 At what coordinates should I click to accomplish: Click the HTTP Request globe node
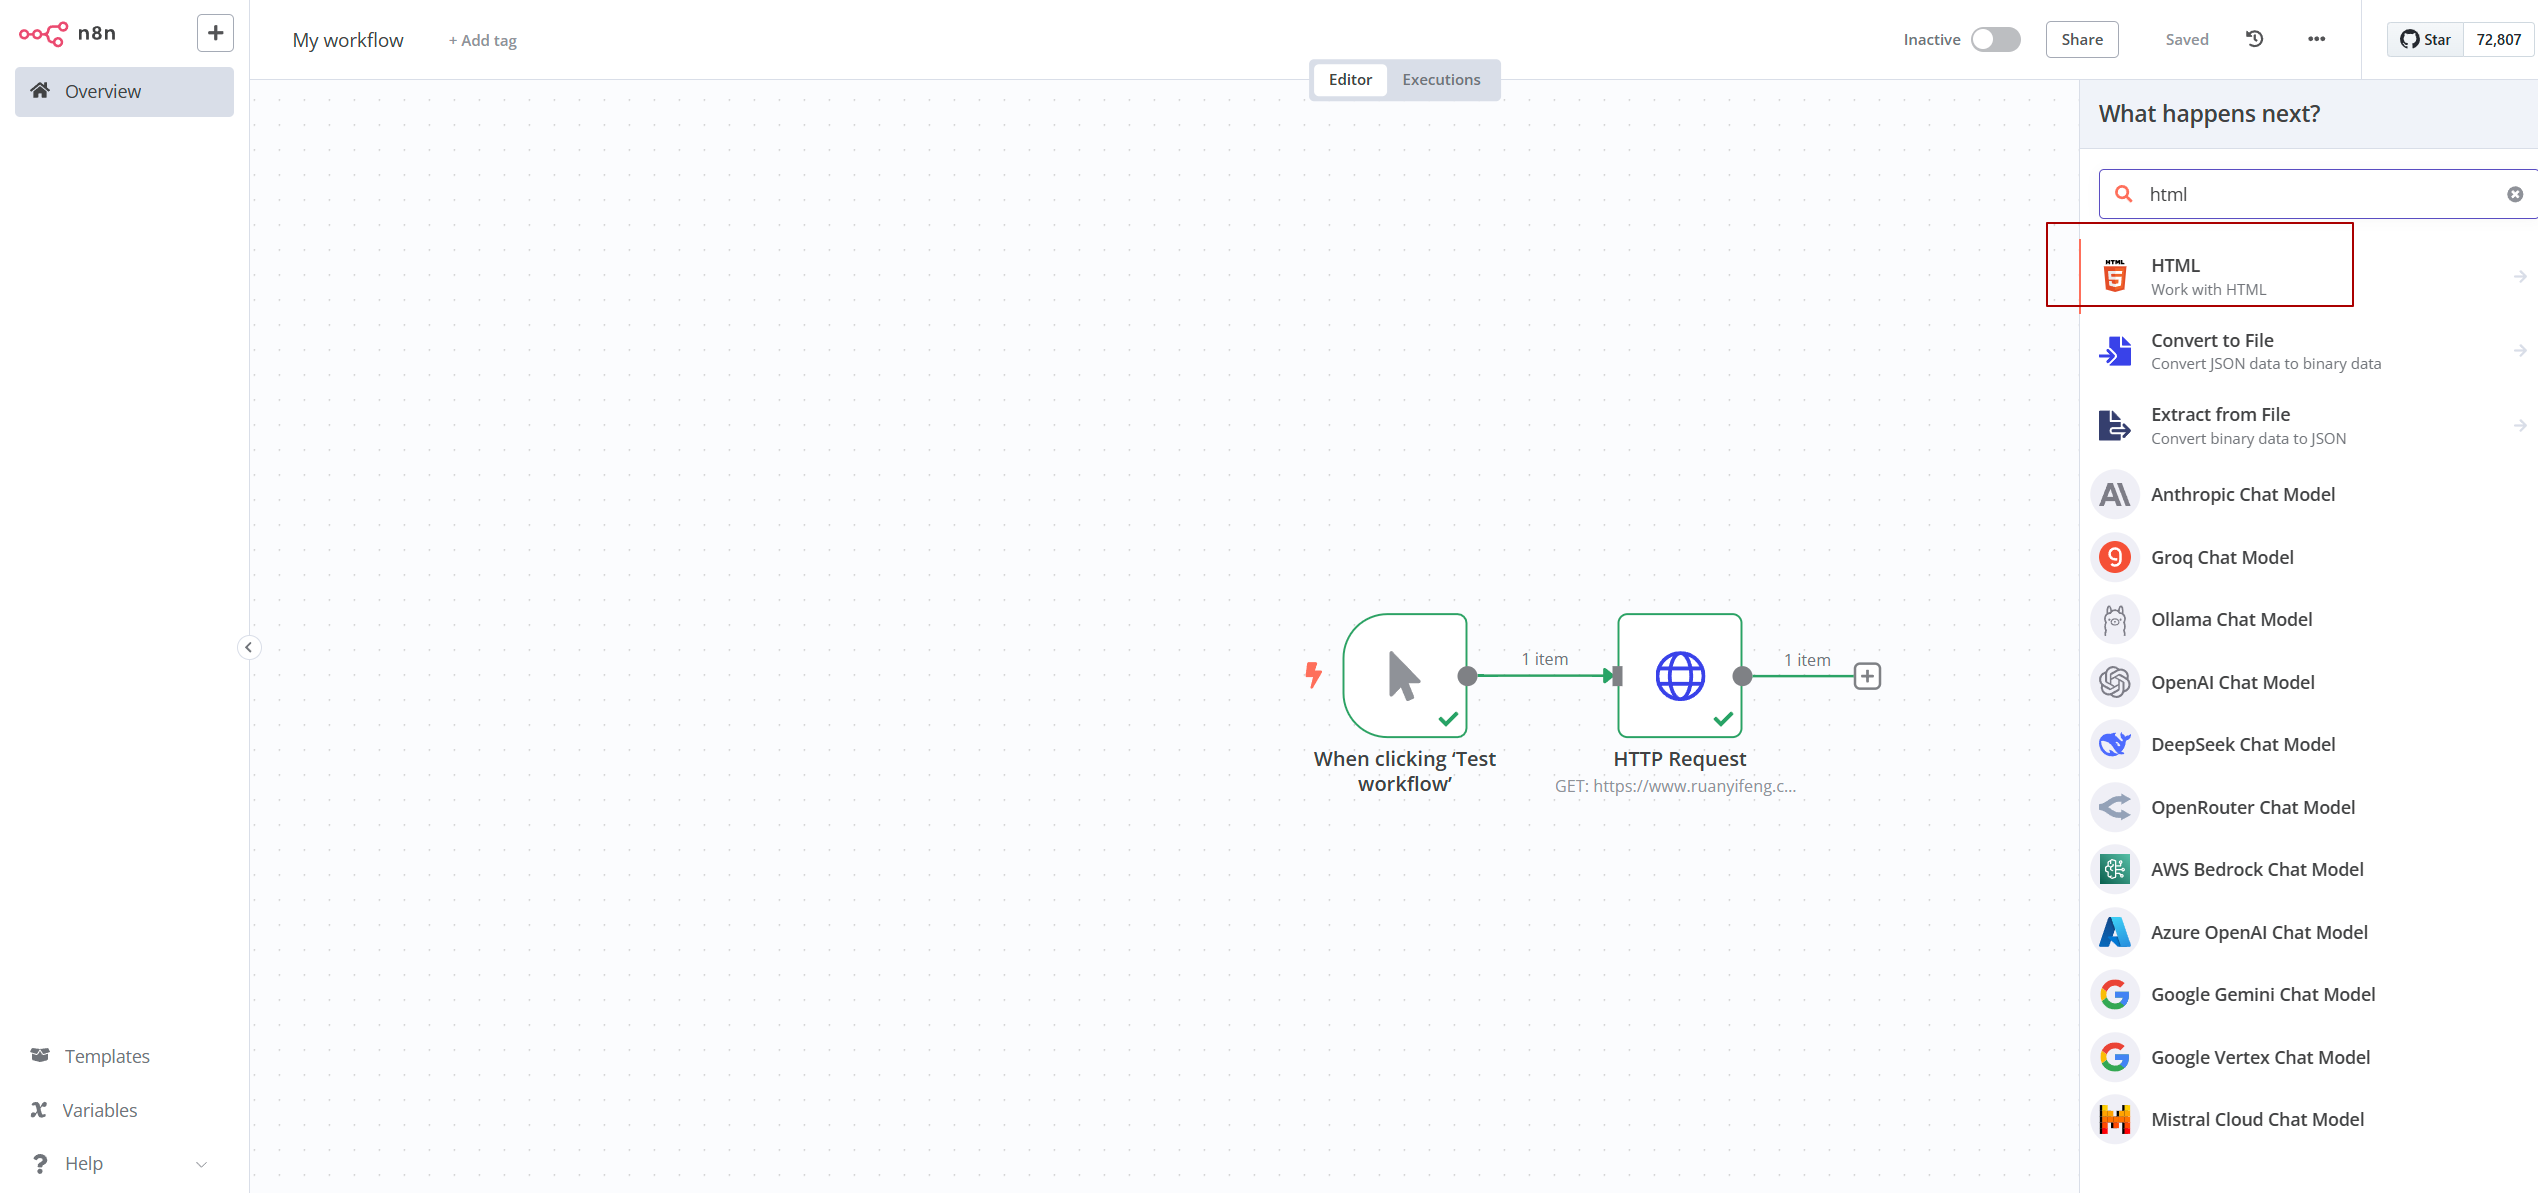tap(1679, 676)
